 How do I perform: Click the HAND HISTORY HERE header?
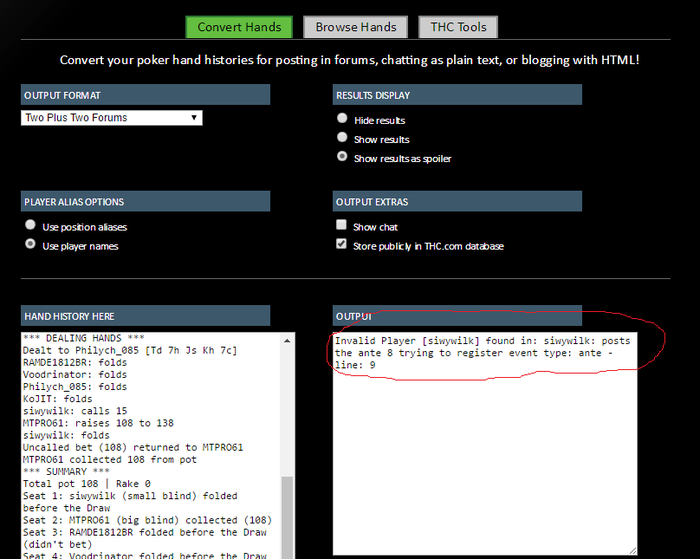pyautogui.click(x=146, y=316)
